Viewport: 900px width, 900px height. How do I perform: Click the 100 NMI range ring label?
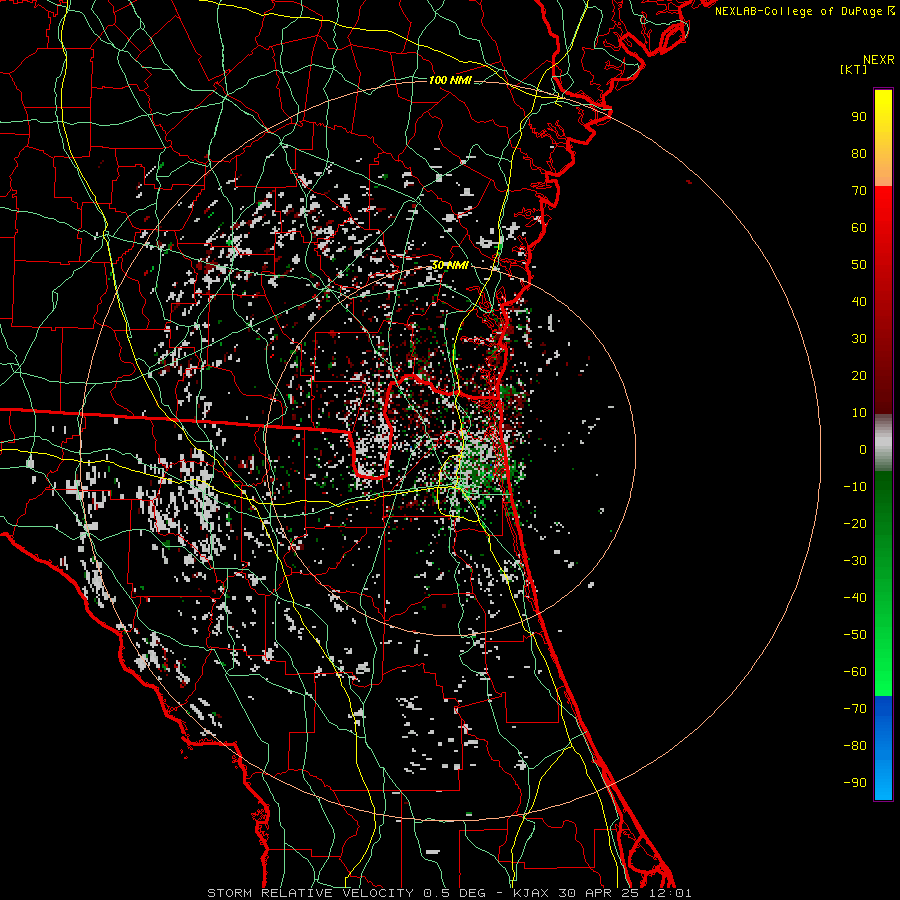450,80
